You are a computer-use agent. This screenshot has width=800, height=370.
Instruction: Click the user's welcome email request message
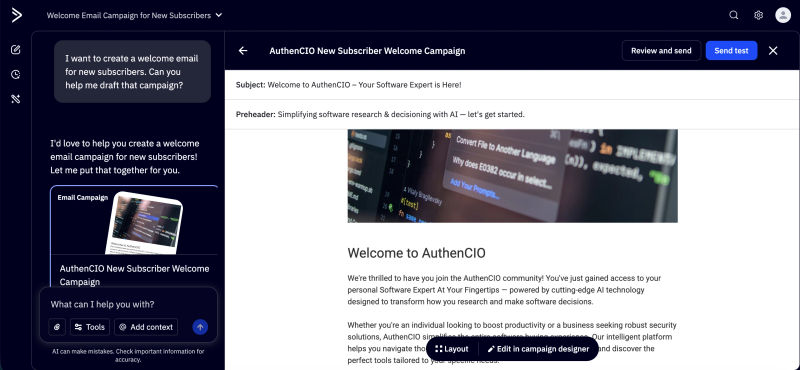point(132,72)
